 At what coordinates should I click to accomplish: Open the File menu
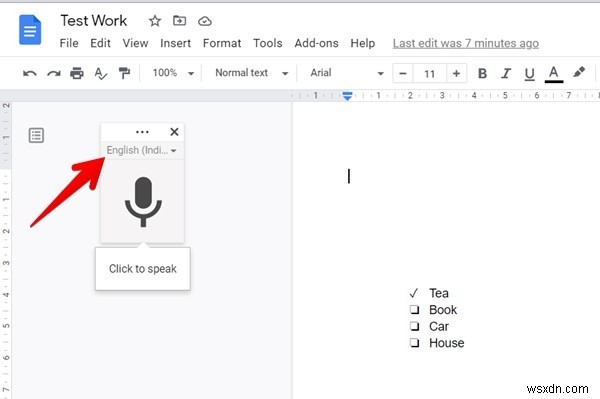69,43
